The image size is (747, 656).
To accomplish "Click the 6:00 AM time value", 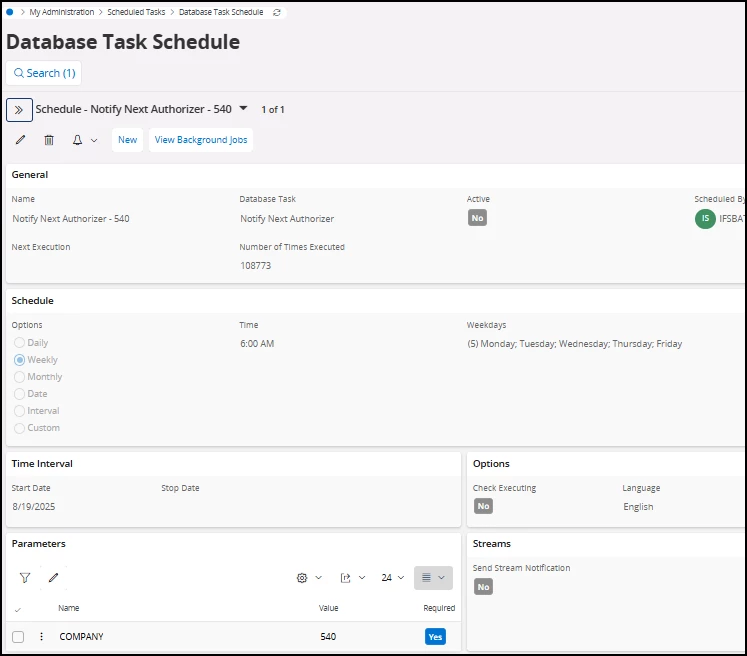I will [x=257, y=343].
